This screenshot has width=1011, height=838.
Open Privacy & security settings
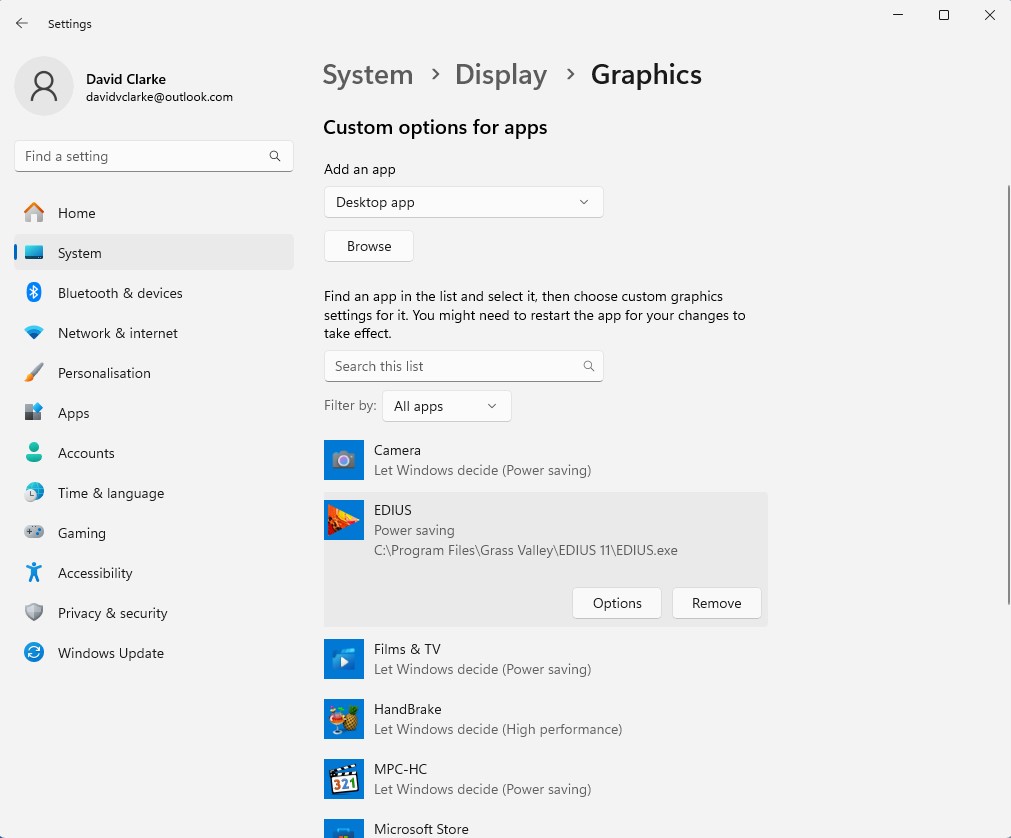point(153,612)
